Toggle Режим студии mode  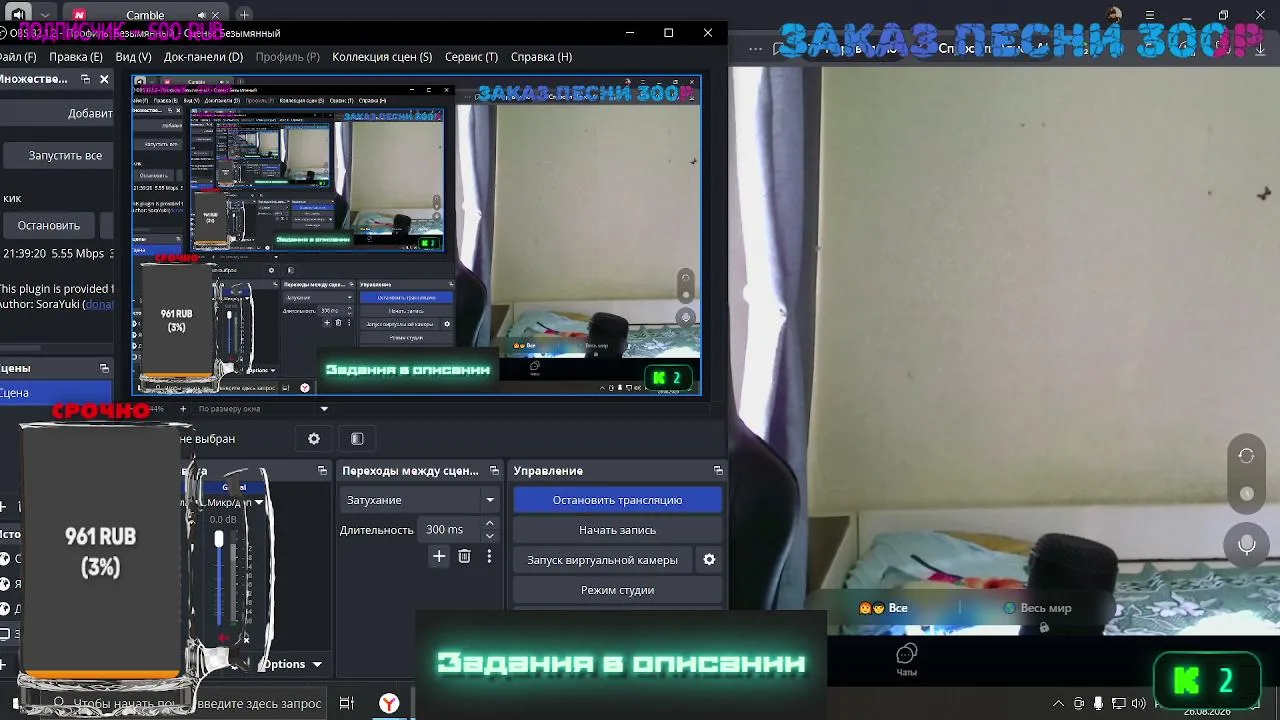click(617, 590)
